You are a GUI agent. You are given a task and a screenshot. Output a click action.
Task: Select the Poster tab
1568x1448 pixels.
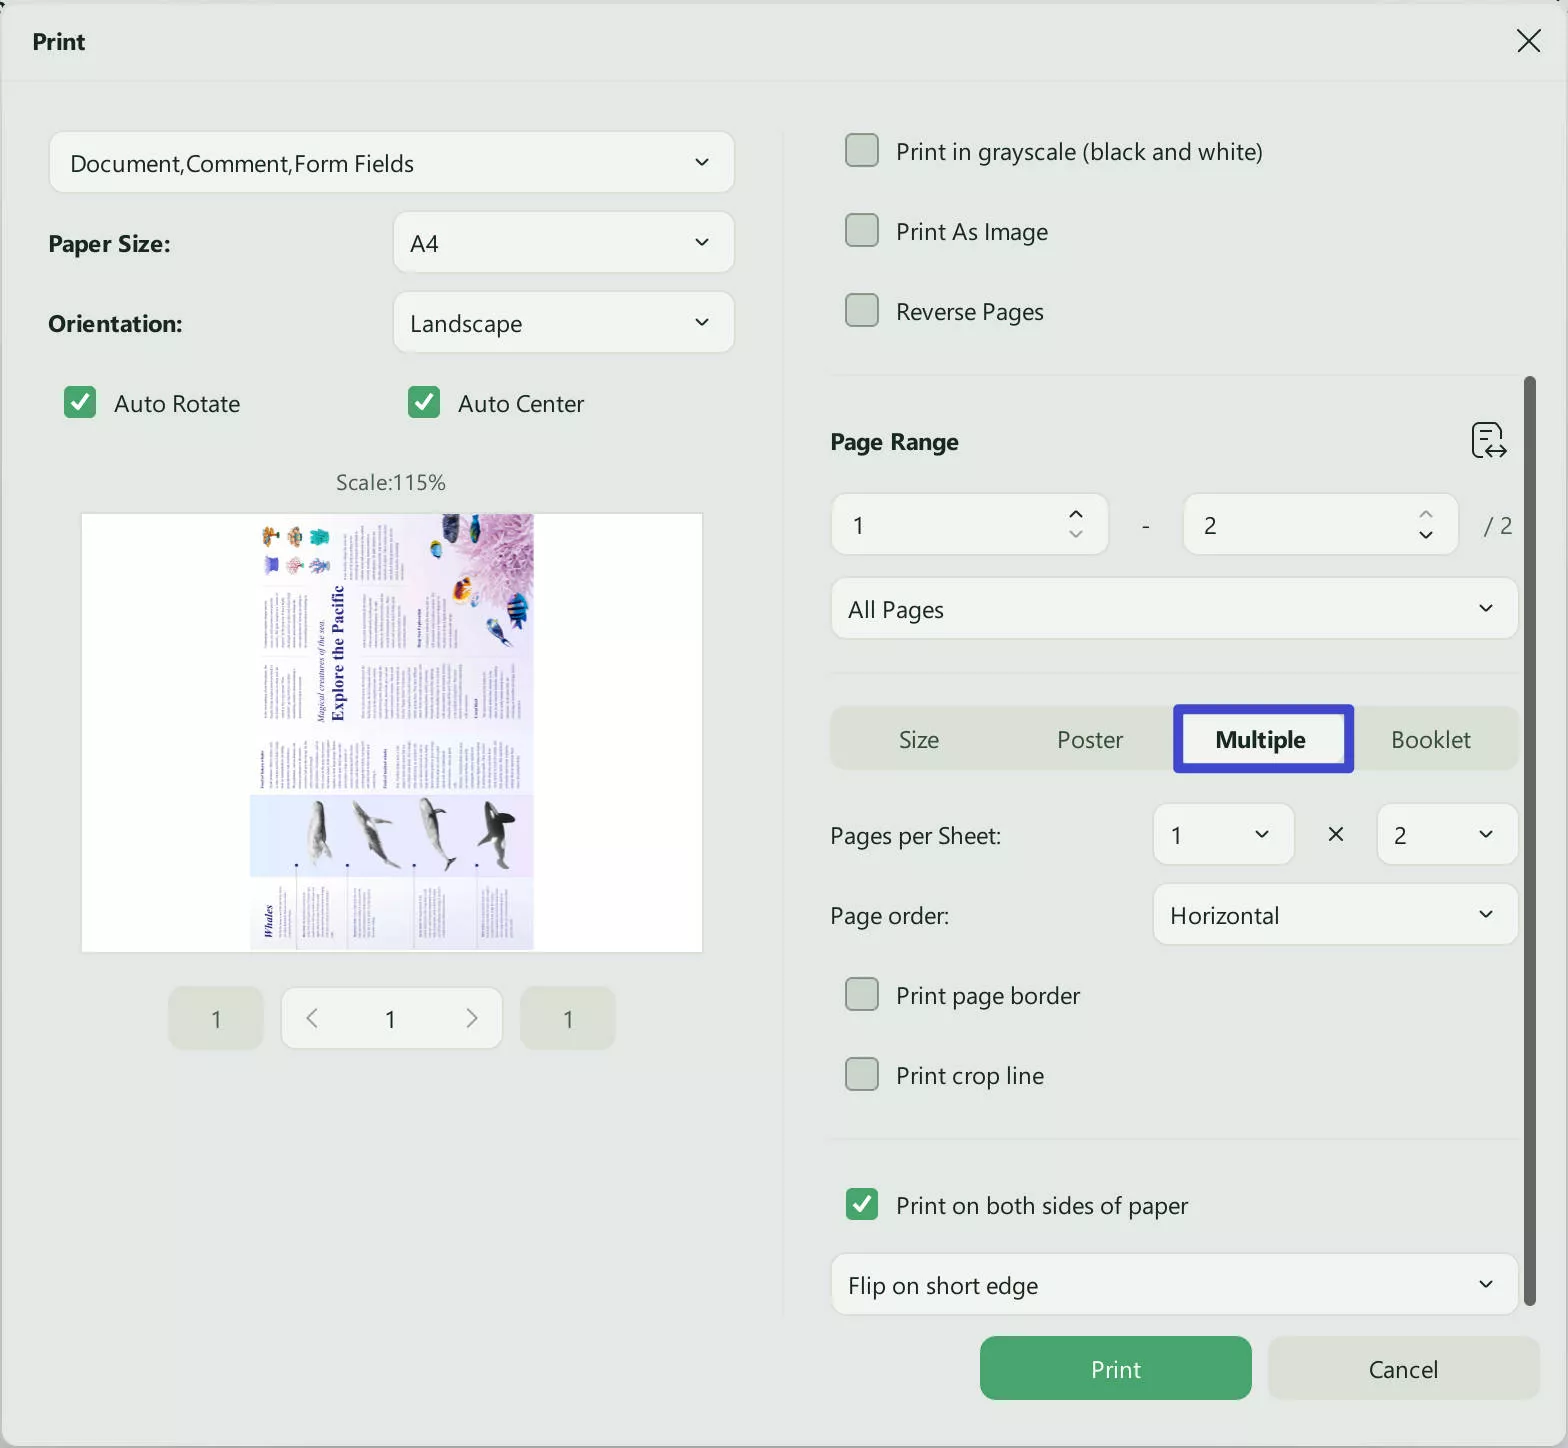pos(1090,740)
